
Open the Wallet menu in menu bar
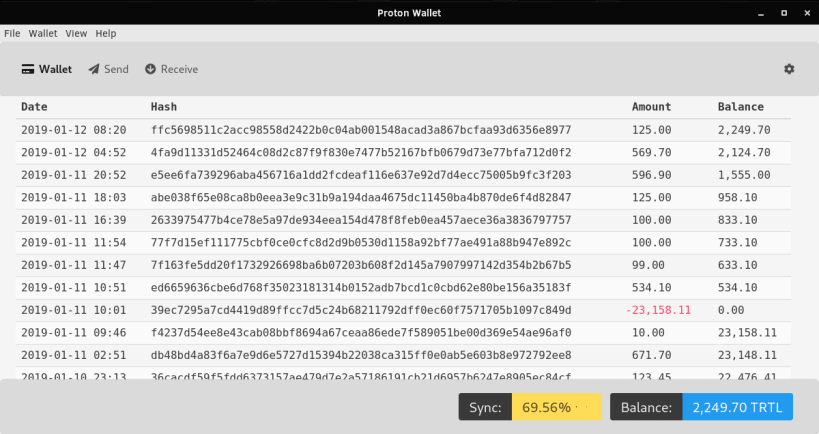pyautogui.click(x=43, y=33)
